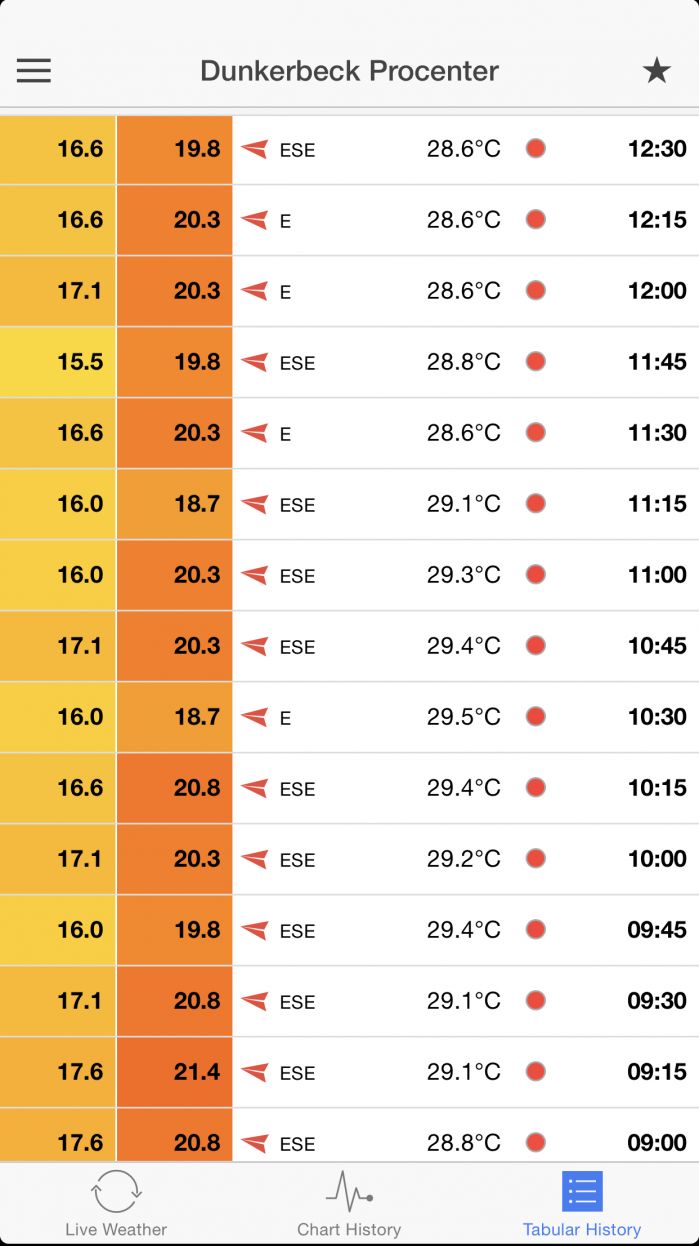Select the 10:15 row timestamp
The image size is (699, 1246).
(x=657, y=788)
